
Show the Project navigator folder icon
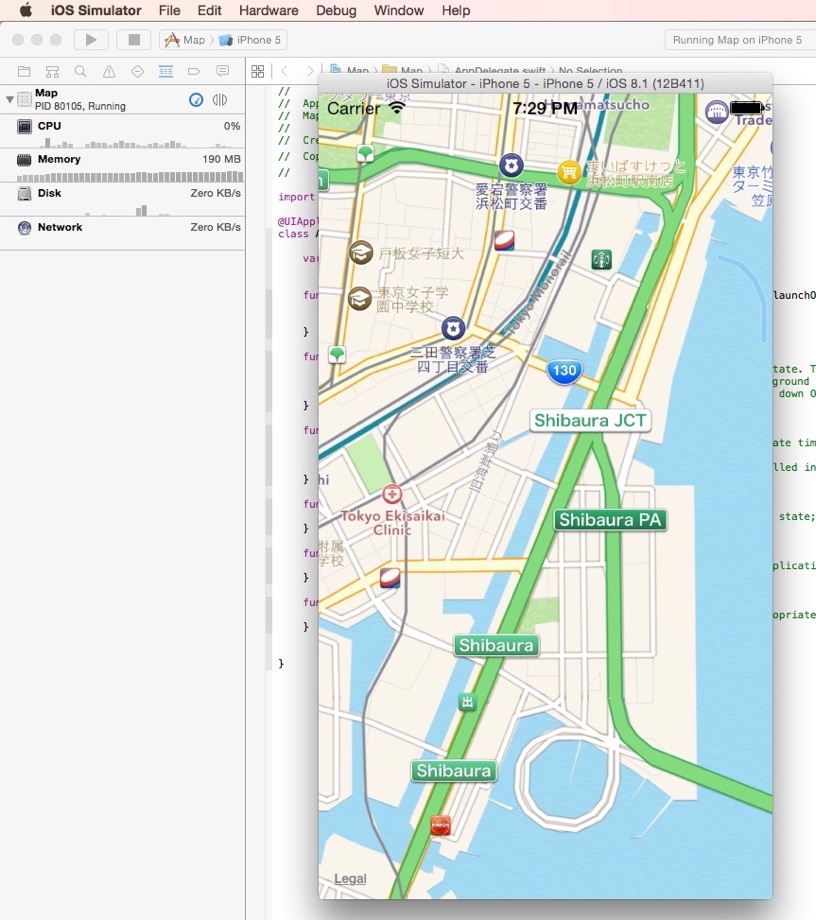pos(24,72)
